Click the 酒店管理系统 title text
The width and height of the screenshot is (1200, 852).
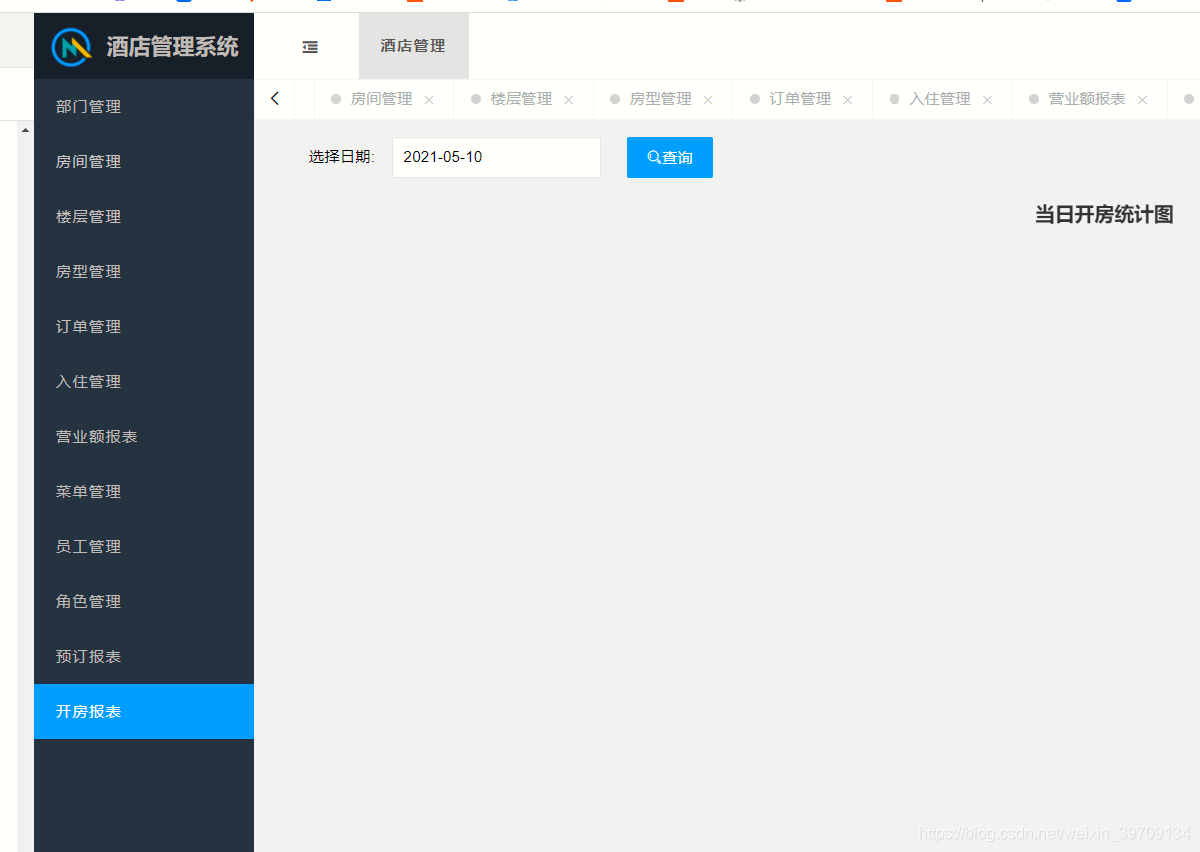173,46
